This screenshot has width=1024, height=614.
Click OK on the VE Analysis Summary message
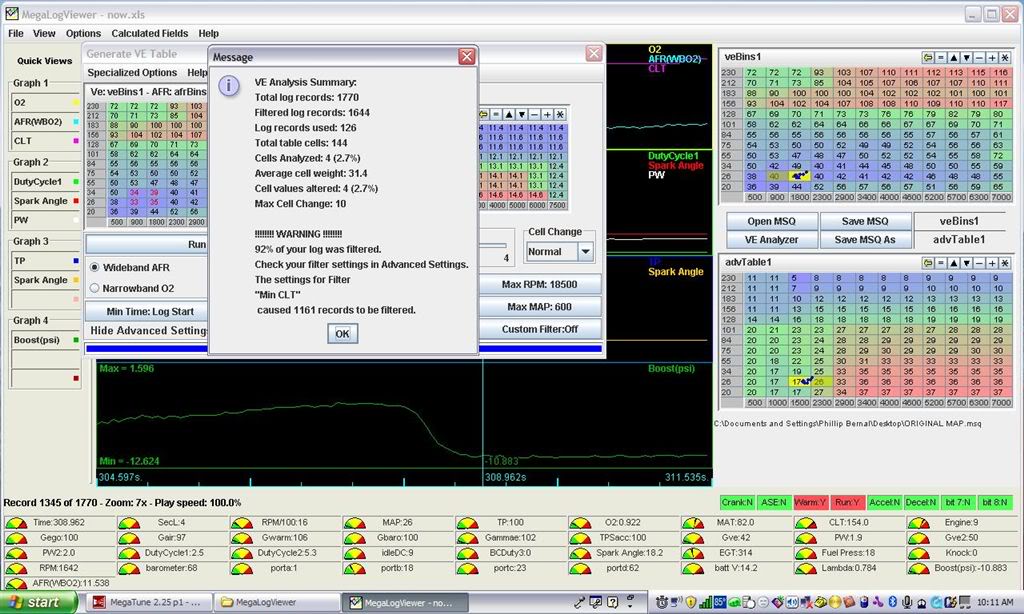[341, 334]
